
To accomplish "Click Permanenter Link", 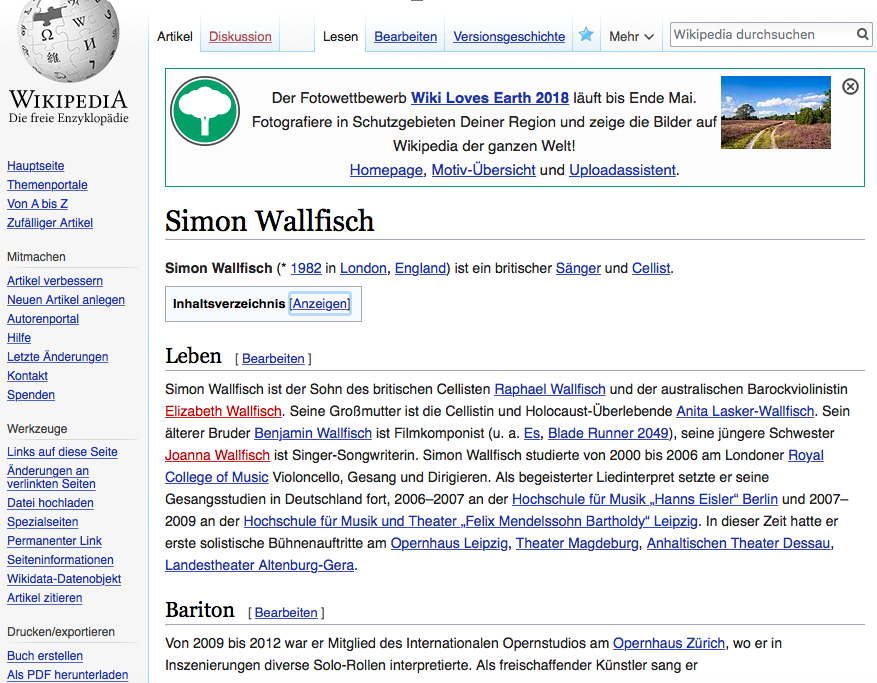I will pyautogui.click(x=54, y=541).
